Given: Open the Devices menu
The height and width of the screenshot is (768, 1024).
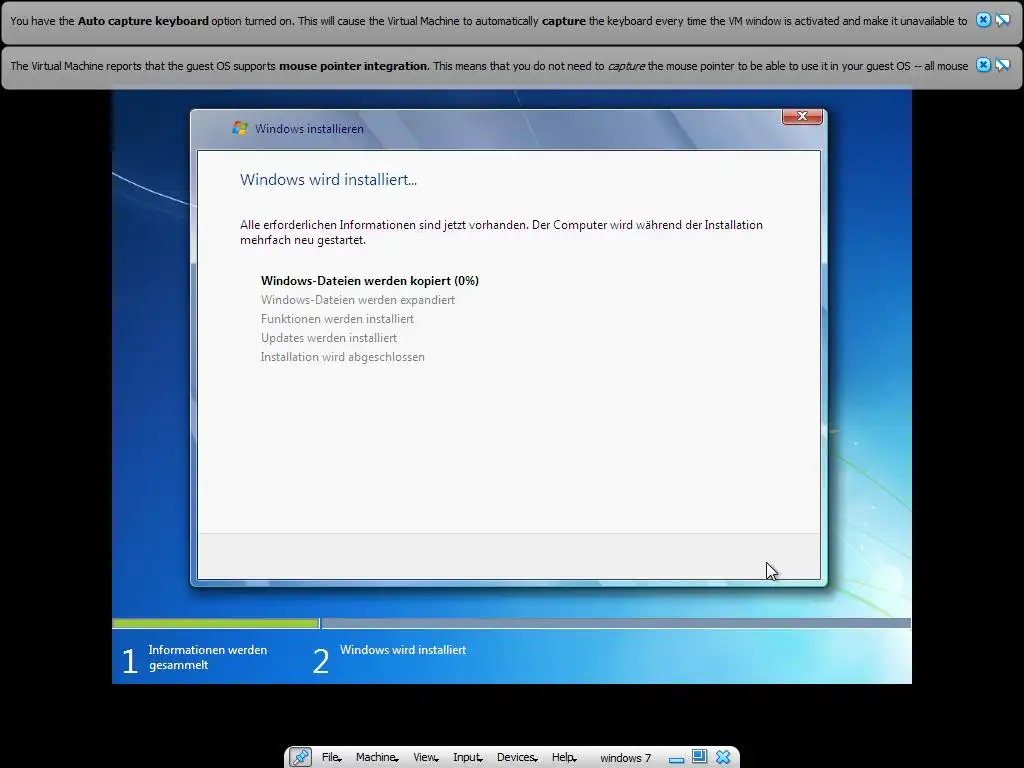Looking at the screenshot, I should pos(517,757).
